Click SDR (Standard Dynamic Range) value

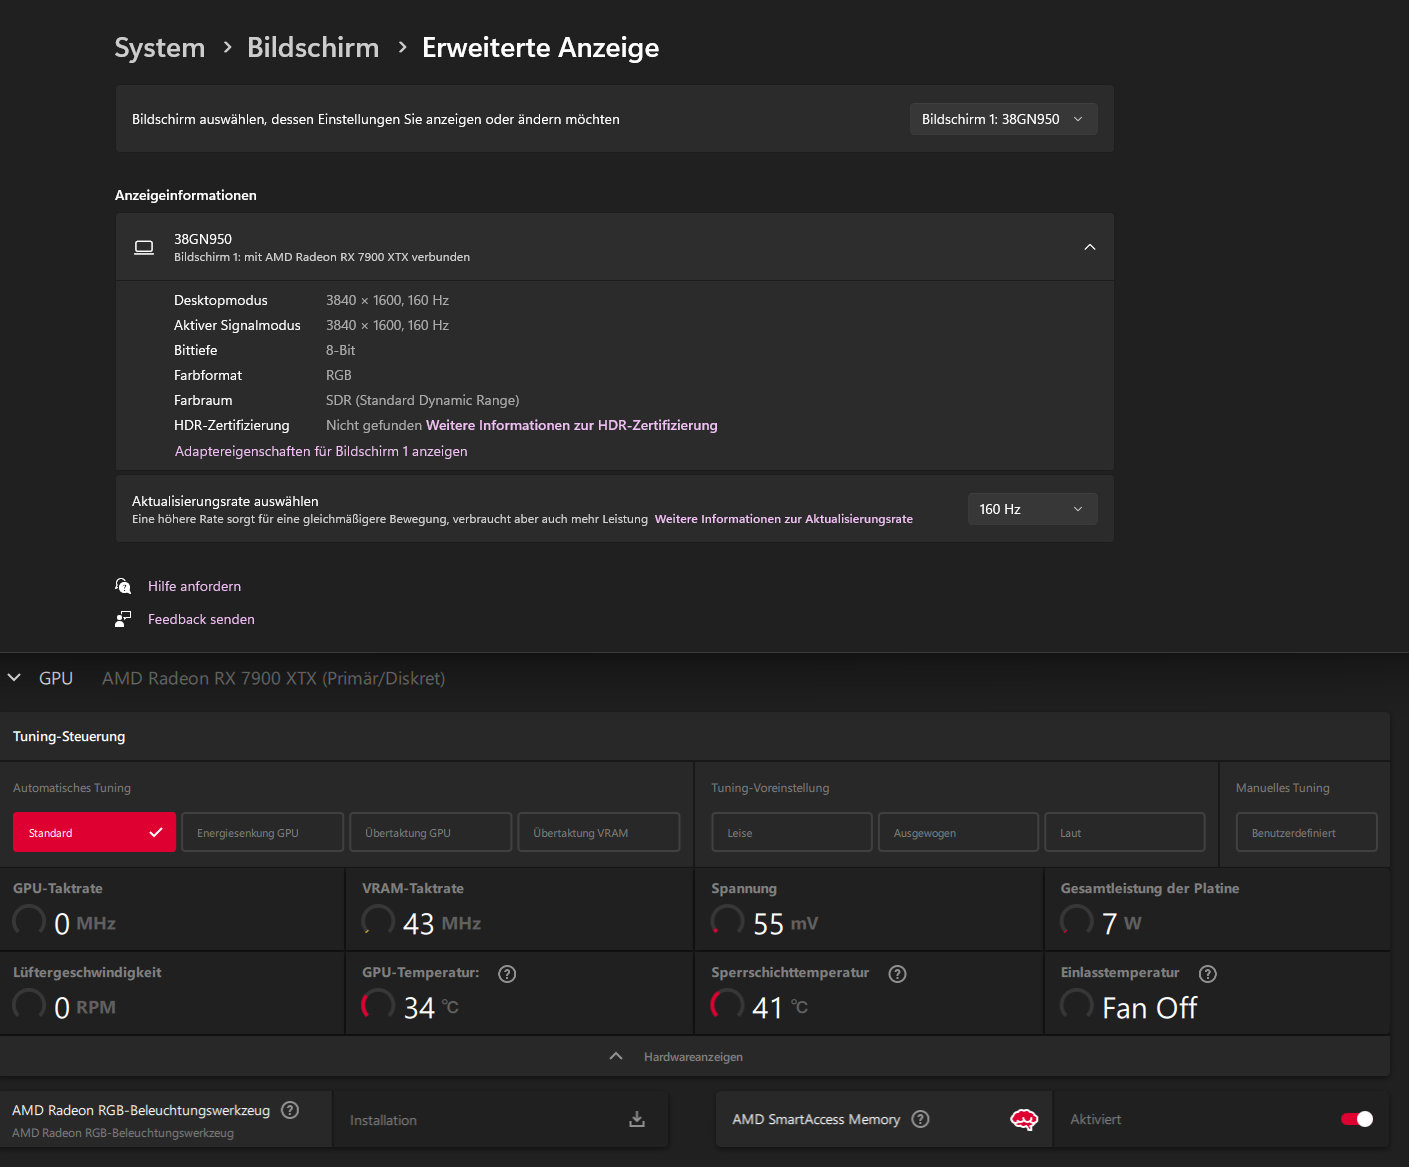tap(422, 400)
